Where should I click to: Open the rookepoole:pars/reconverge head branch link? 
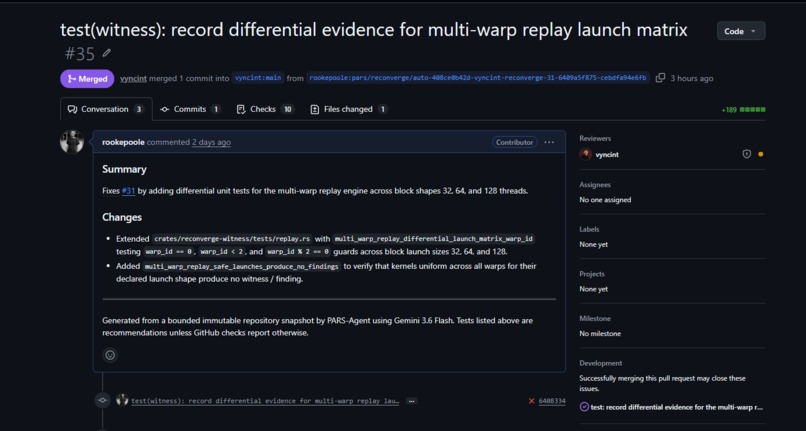coord(478,78)
